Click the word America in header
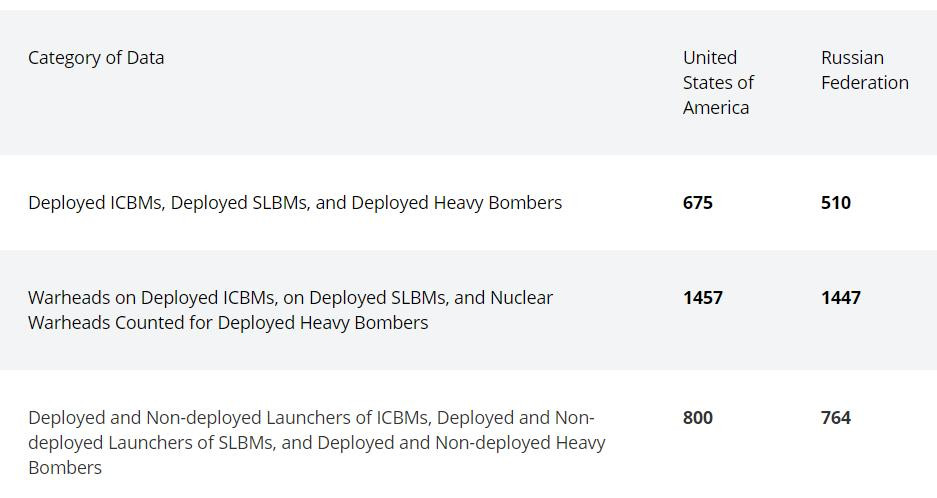The width and height of the screenshot is (937, 498). [716, 108]
